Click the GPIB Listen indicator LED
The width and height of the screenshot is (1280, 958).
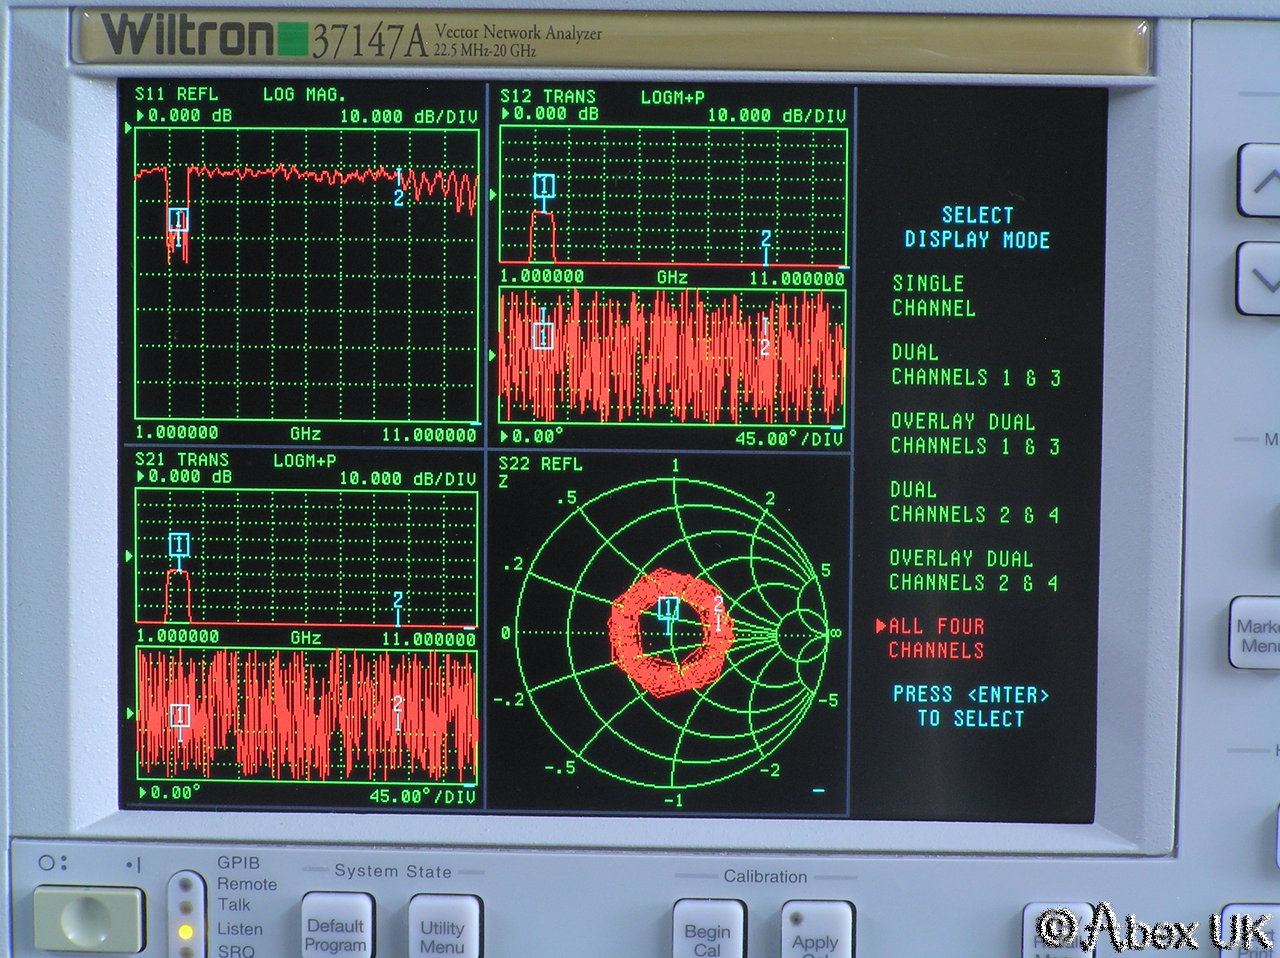point(186,931)
